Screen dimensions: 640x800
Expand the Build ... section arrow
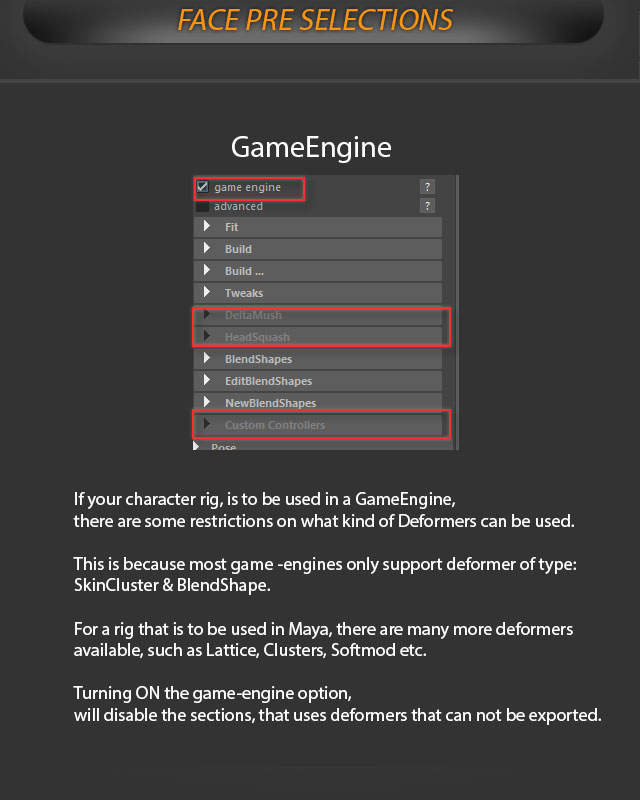click(x=207, y=270)
